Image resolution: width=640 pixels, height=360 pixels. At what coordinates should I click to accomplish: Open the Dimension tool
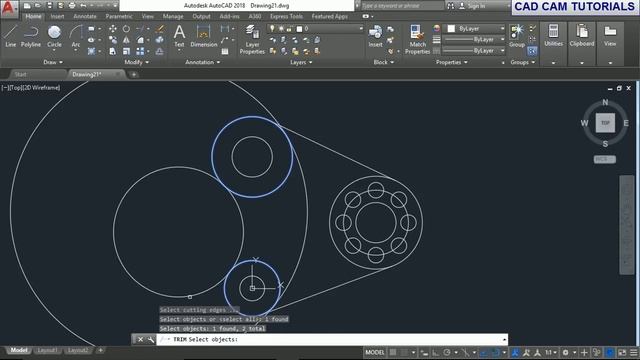click(203, 36)
